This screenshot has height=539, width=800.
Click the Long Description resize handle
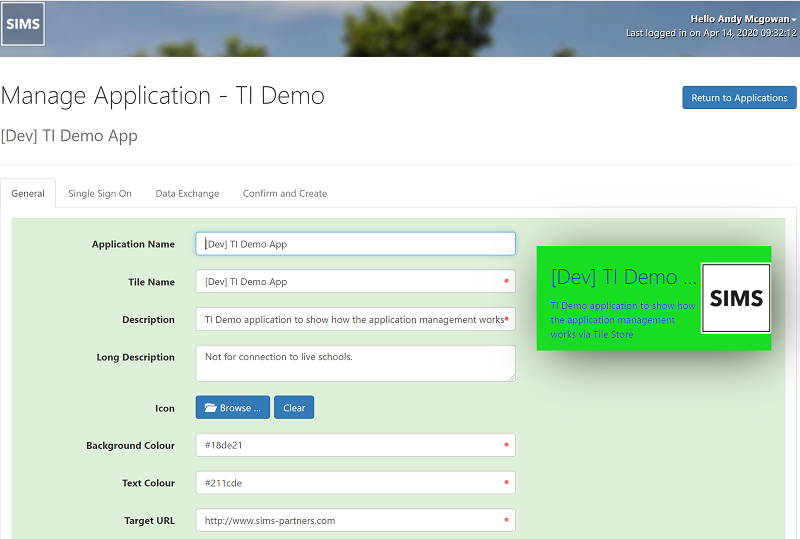511,377
